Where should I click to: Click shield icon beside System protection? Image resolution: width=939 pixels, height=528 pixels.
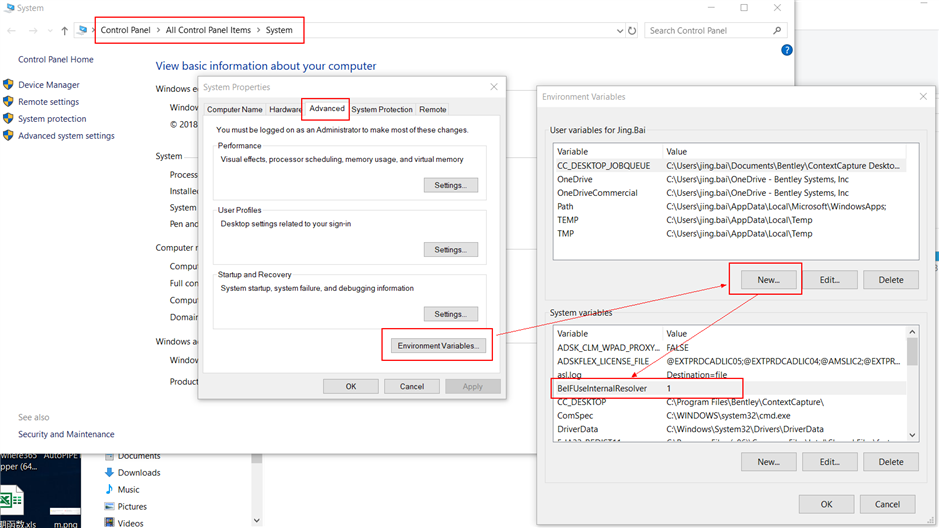(x=8, y=118)
